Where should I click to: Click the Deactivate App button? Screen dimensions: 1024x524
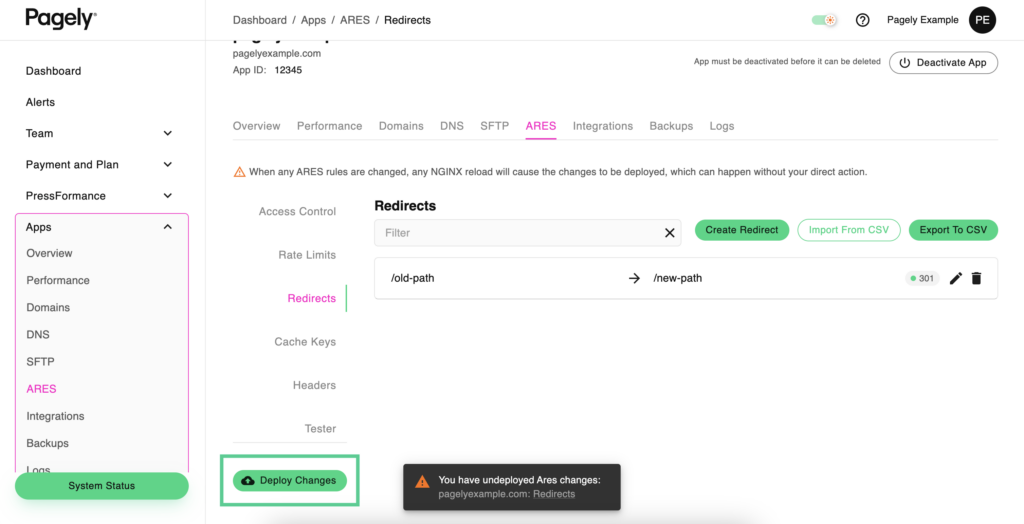(944, 63)
